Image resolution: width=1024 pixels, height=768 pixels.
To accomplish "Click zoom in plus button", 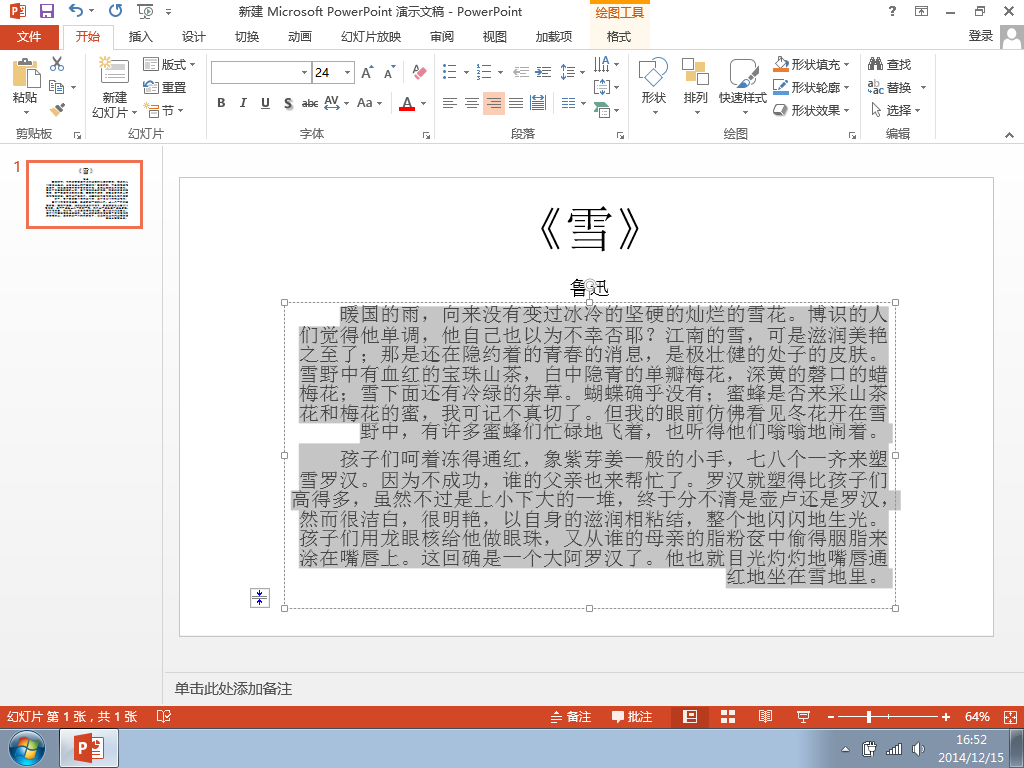I will point(946,716).
